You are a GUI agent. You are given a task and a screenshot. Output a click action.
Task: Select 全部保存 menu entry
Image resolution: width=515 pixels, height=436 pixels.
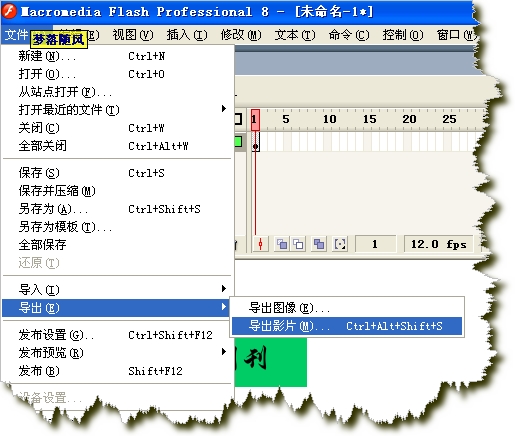117,245
